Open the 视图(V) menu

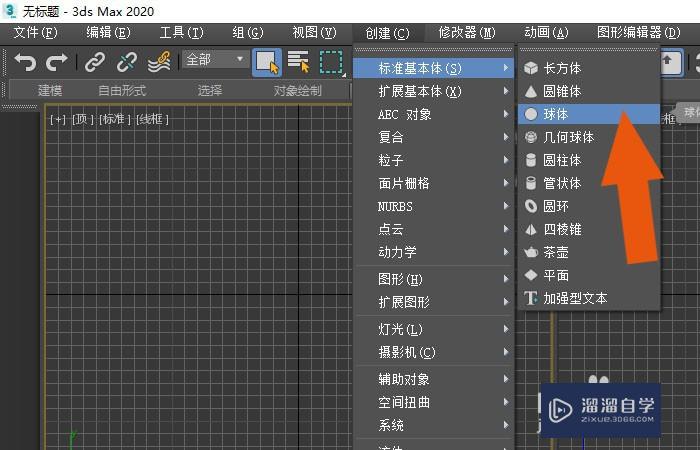(x=314, y=33)
